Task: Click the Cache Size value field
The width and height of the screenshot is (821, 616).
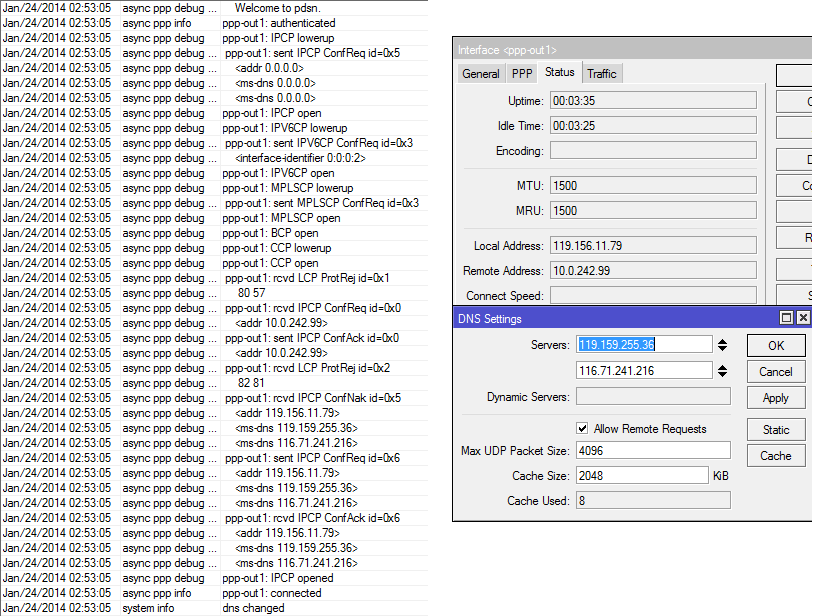Action: (652, 476)
